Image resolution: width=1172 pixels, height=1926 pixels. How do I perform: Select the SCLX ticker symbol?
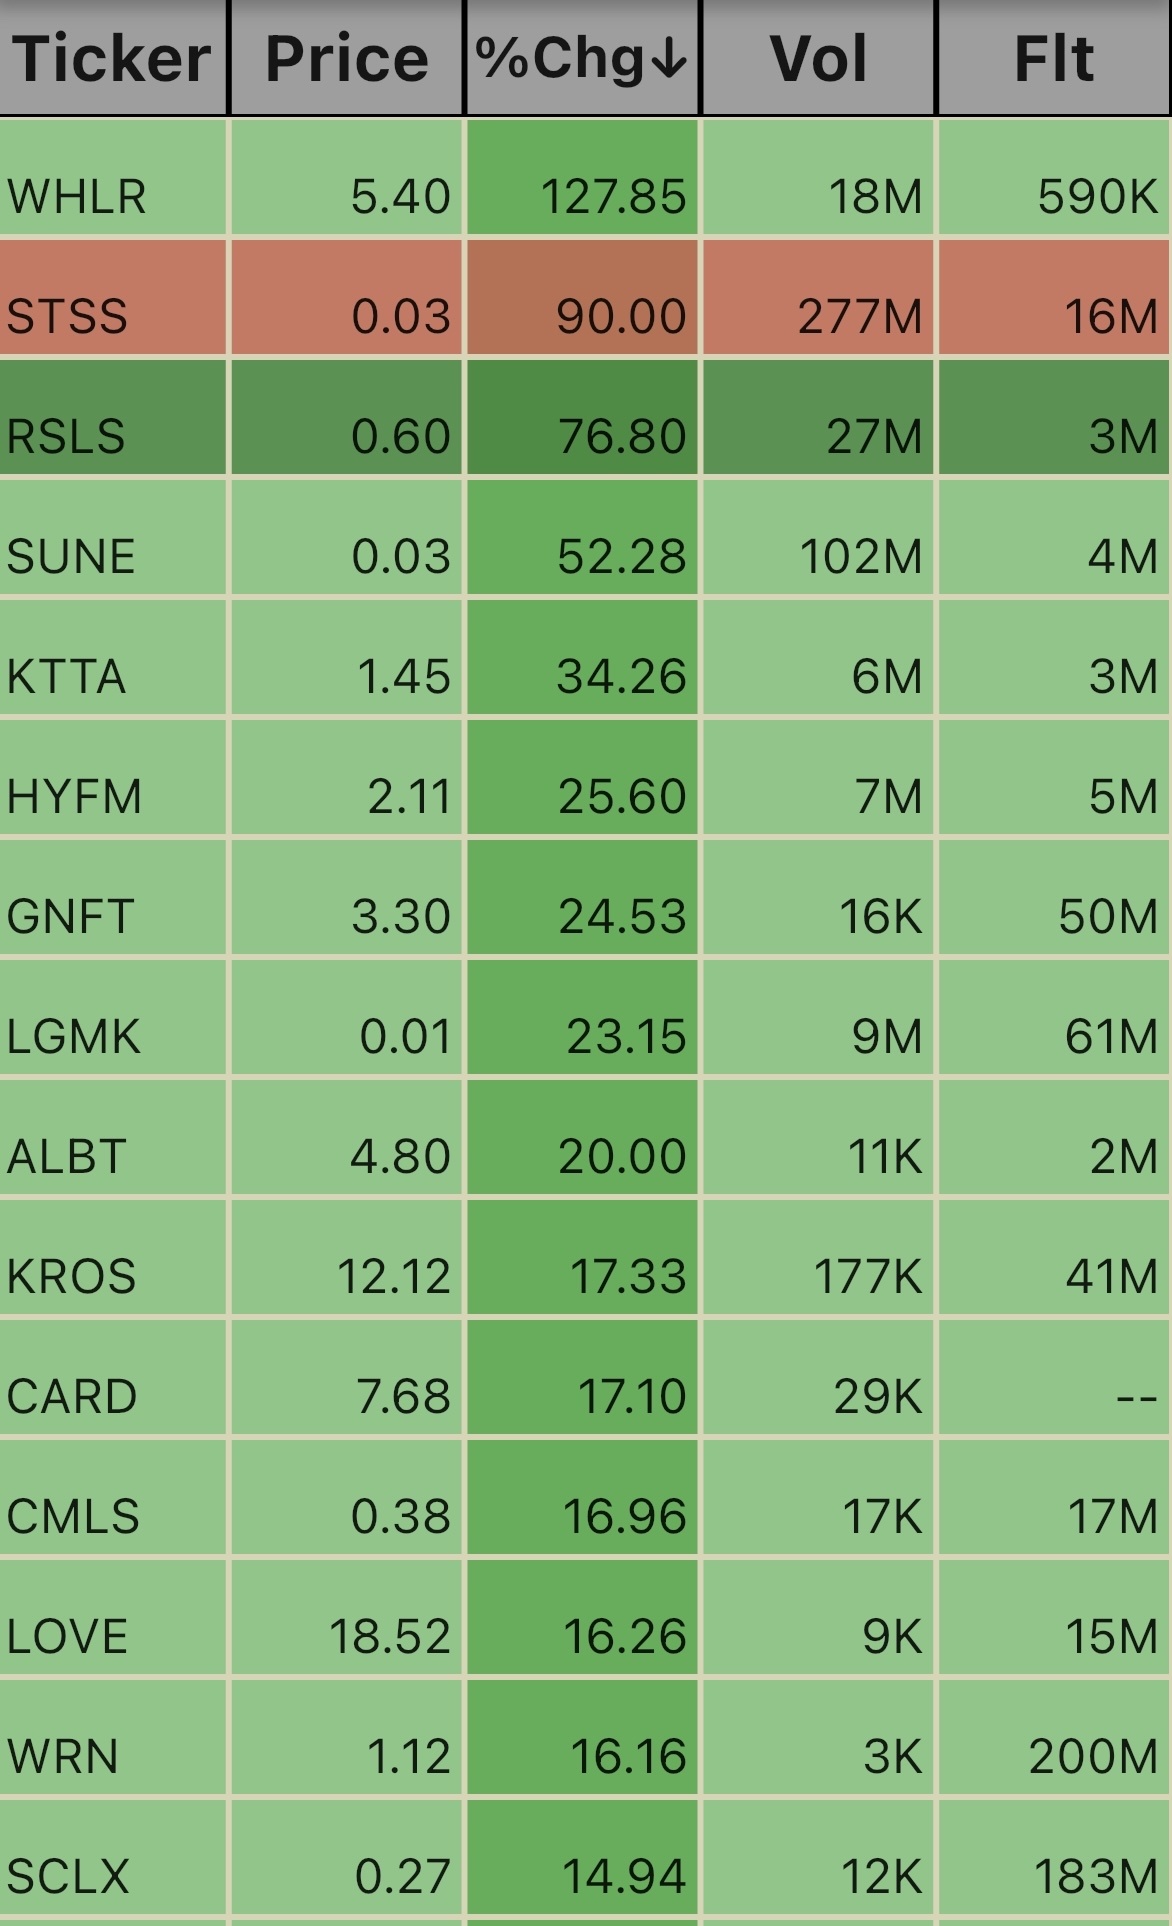(68, 1876)
